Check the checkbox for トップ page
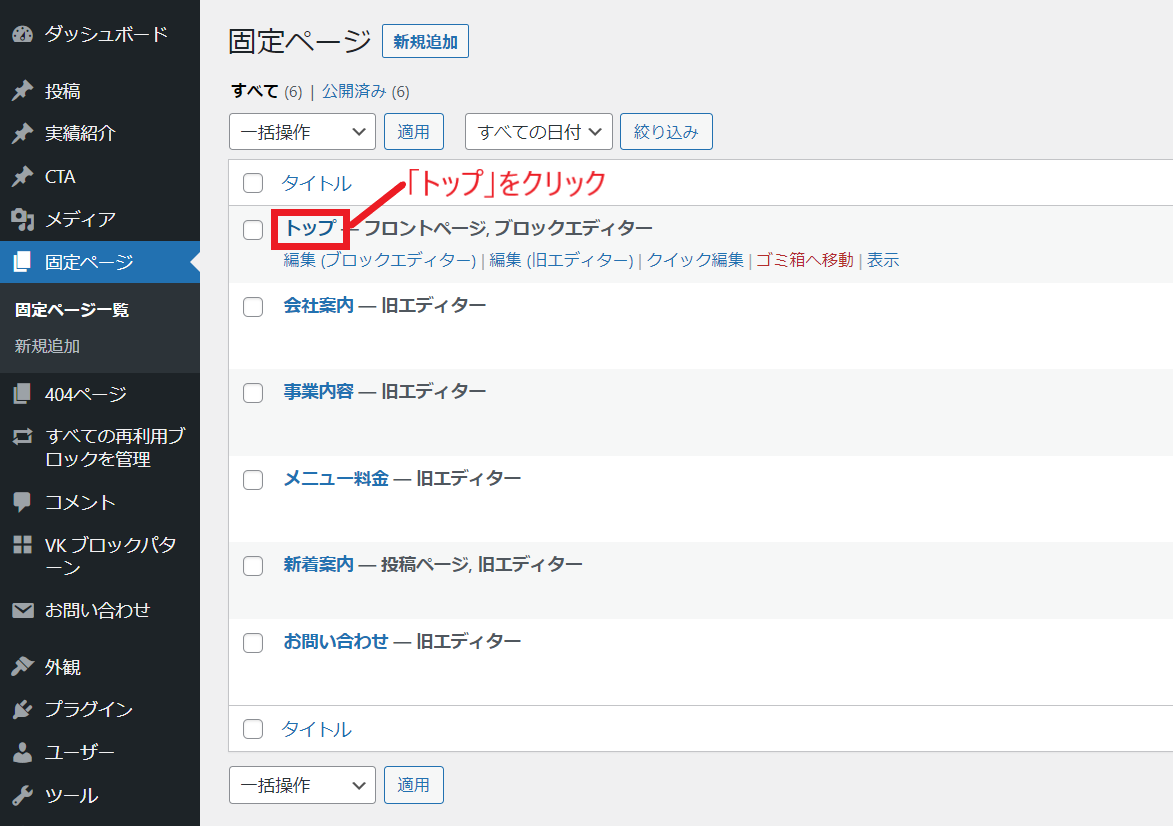The width and height of the screenshot is (1173, 826). [x=253, y=230]
